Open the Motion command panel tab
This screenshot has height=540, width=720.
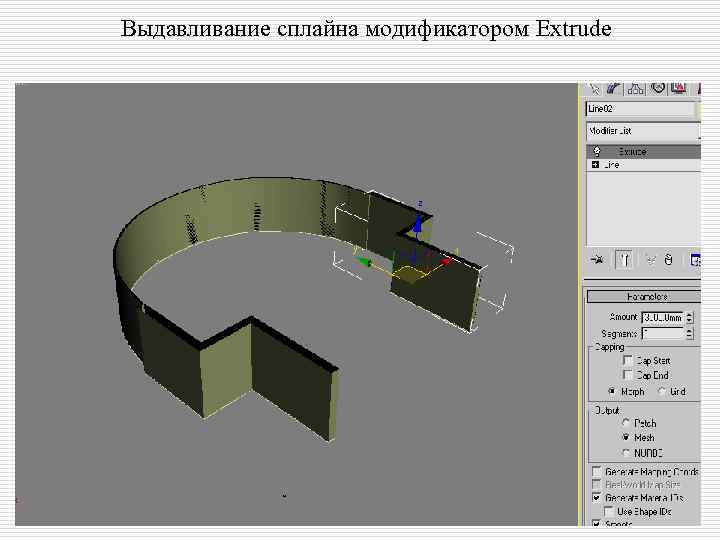tap(658, 89)
